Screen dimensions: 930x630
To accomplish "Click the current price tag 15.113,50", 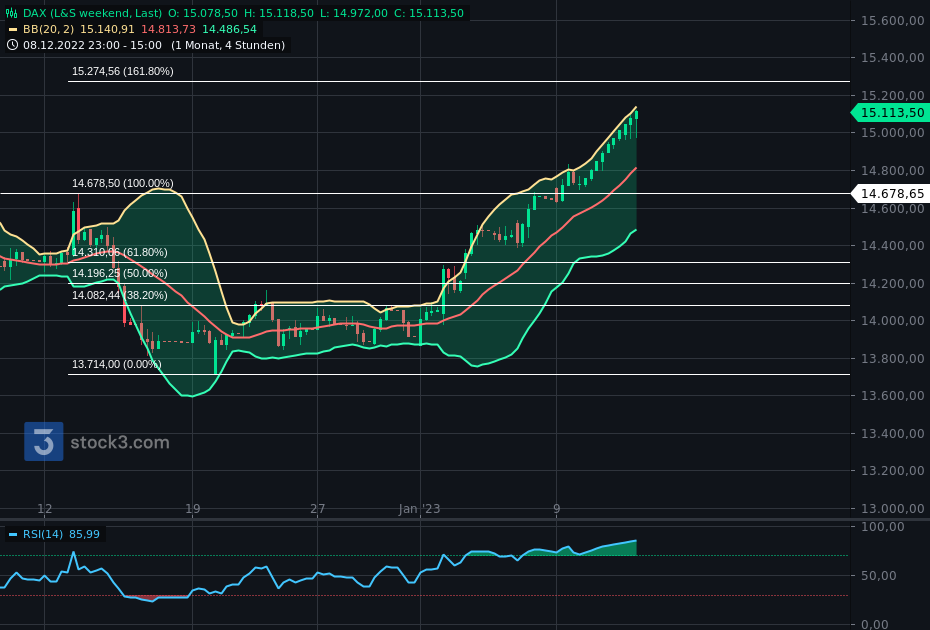I will [893, 112].
